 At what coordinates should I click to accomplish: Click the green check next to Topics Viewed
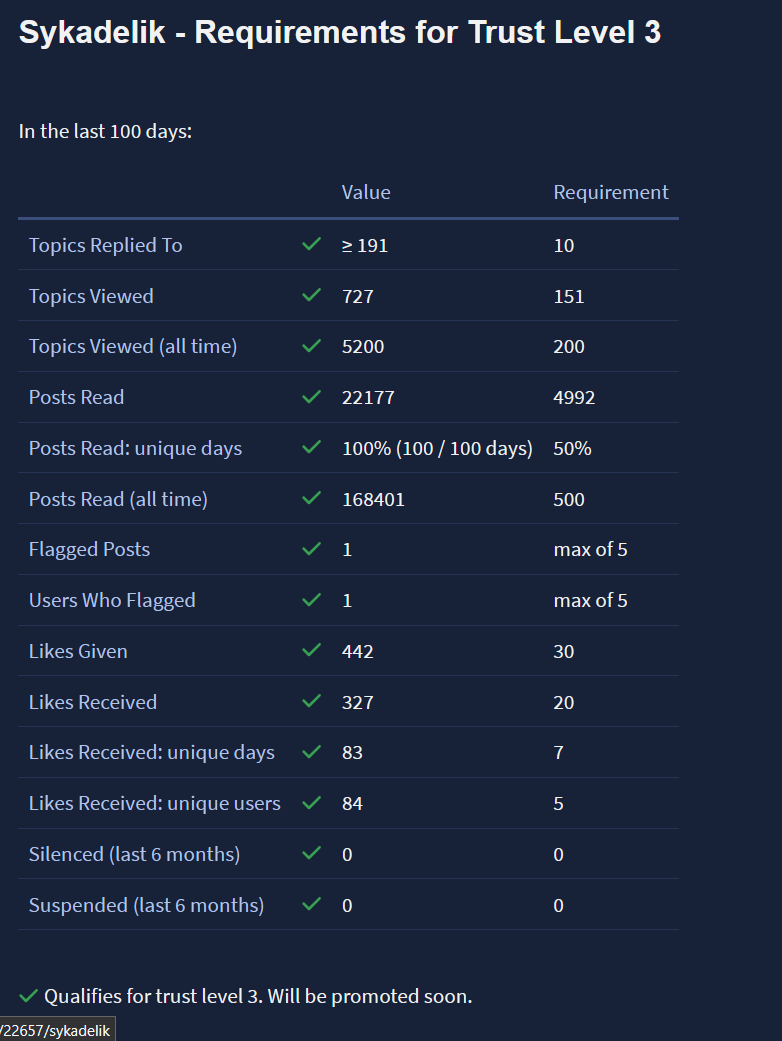(x=312, y=295)
